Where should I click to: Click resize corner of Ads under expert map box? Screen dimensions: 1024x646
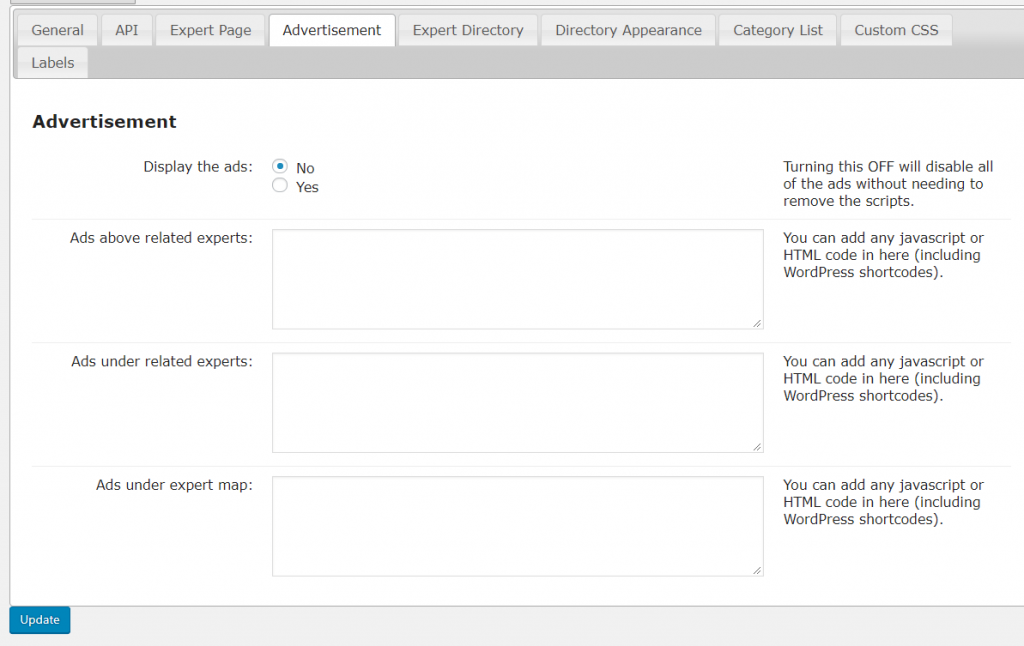click(x=757, y=570)
